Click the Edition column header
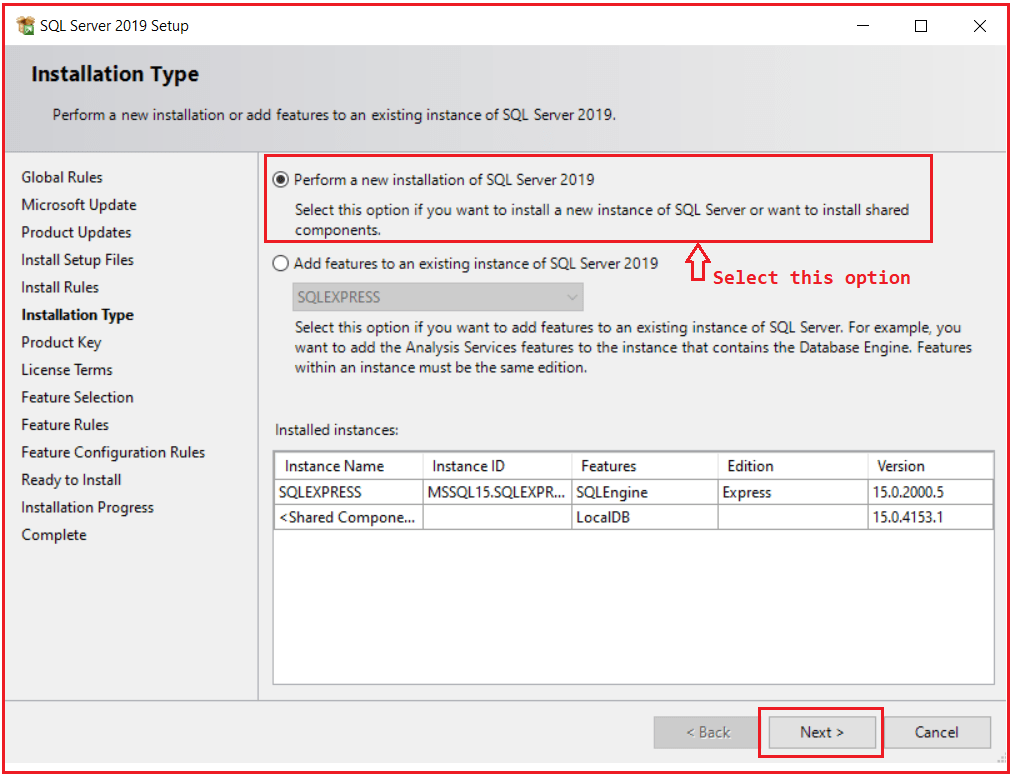The image size is (1014, 777). [x=793, y=466]
